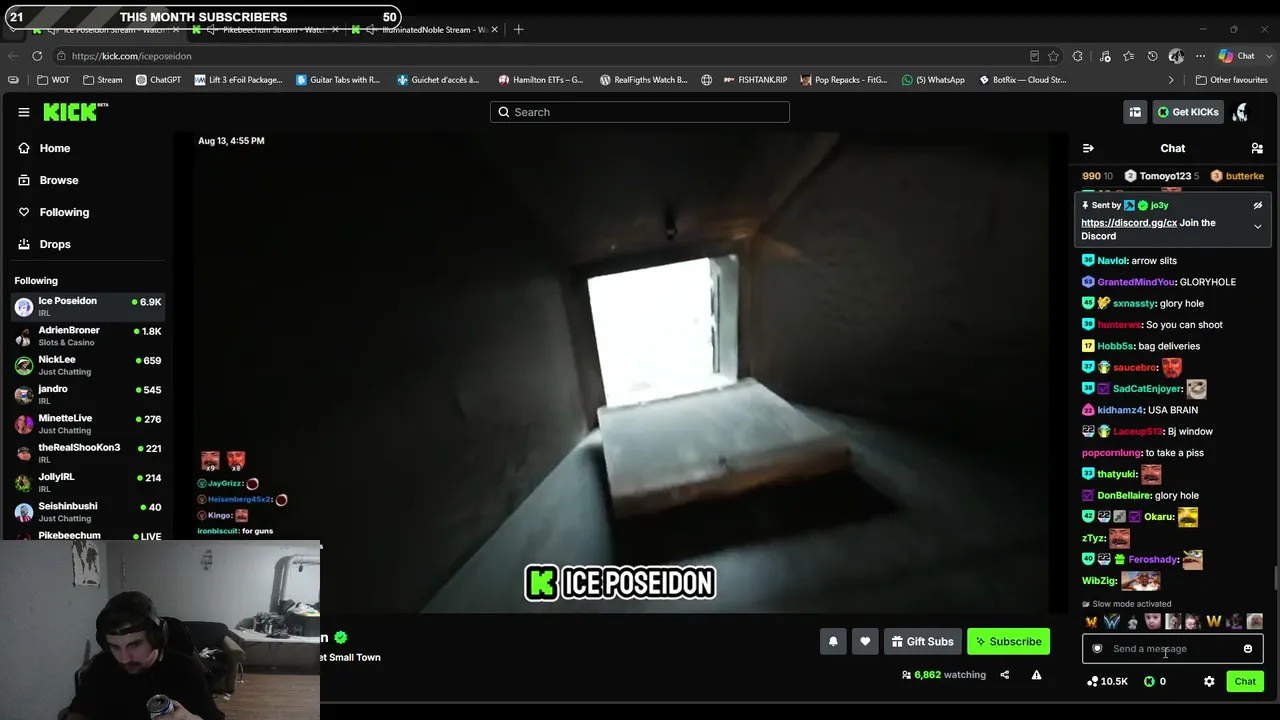The image size is (1280, 720).
Task: Open Other favourites folder
Action: click(x=1231, y=80)
